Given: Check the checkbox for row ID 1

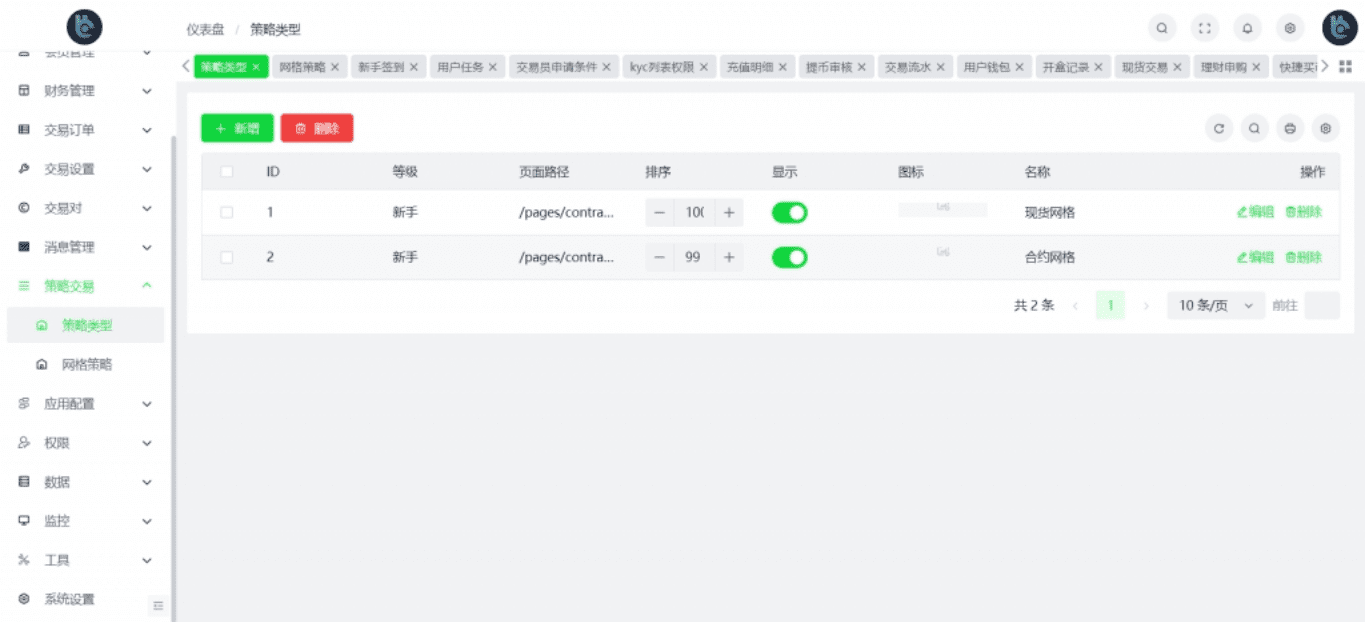Looking at the screenshot, I should [x=227, y=212].
